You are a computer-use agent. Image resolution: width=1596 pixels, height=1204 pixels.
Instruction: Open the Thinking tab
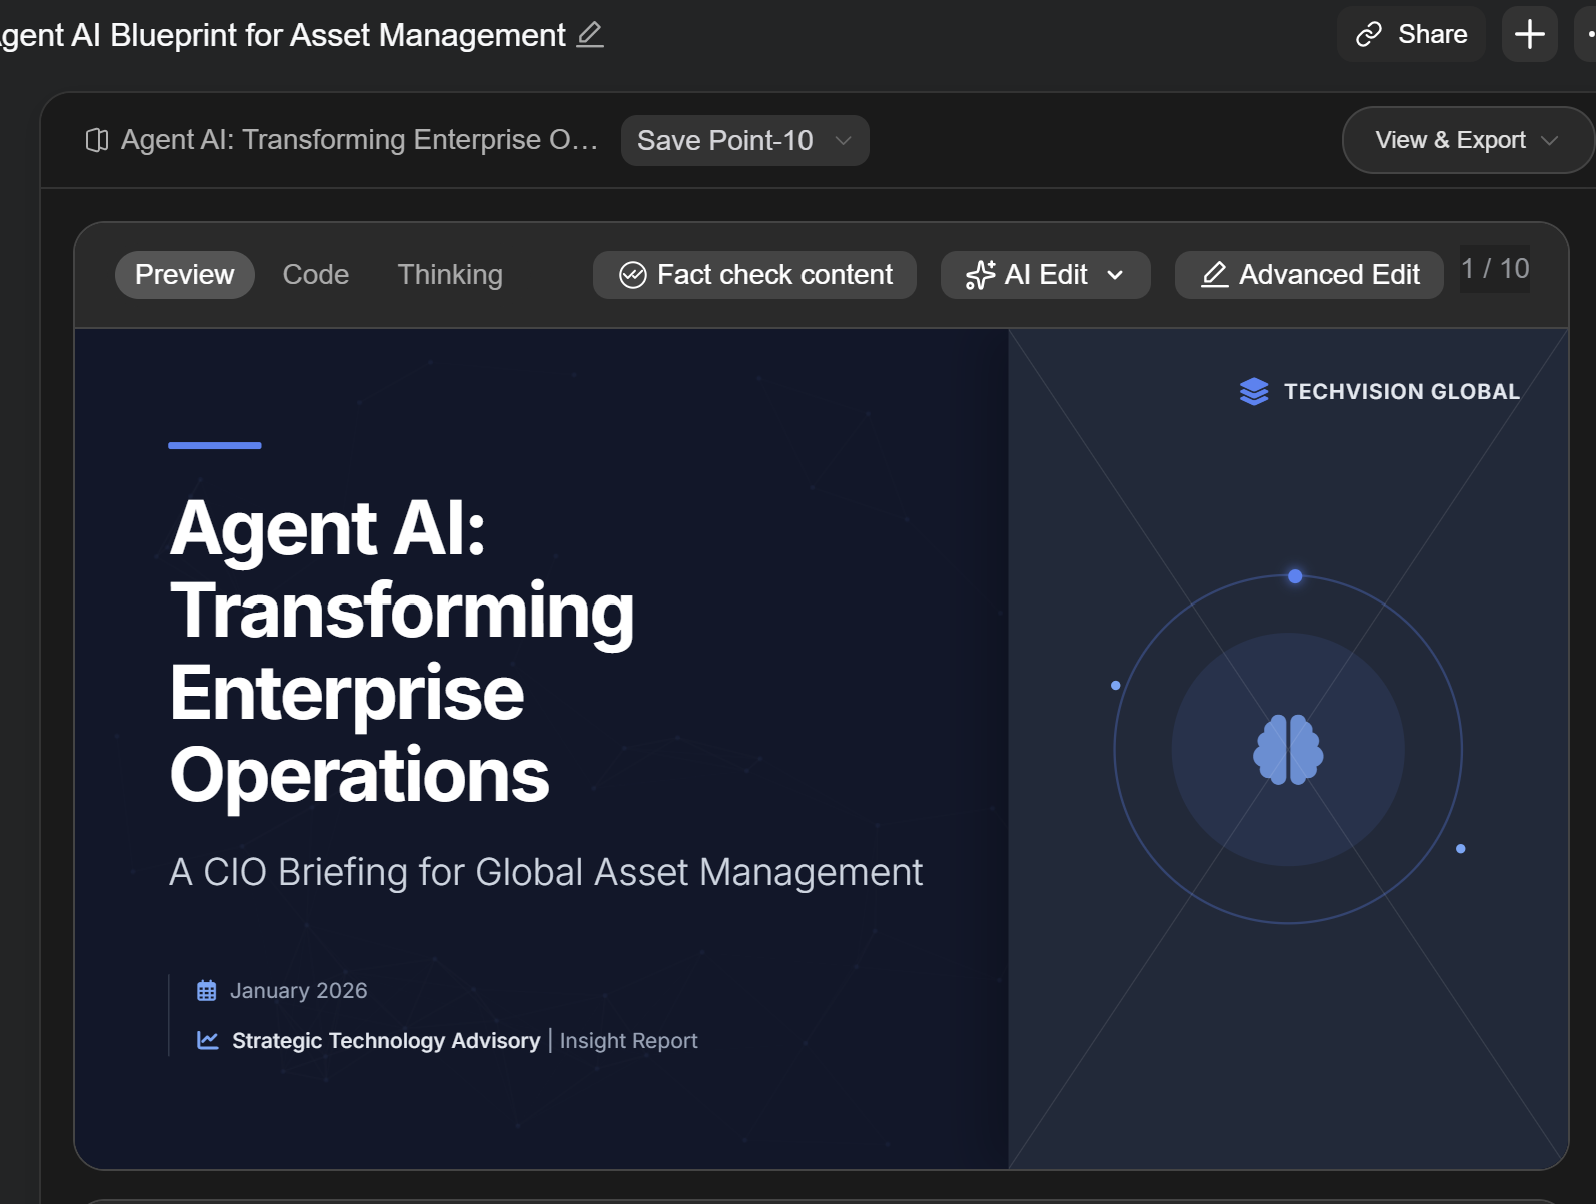[450, 275]
